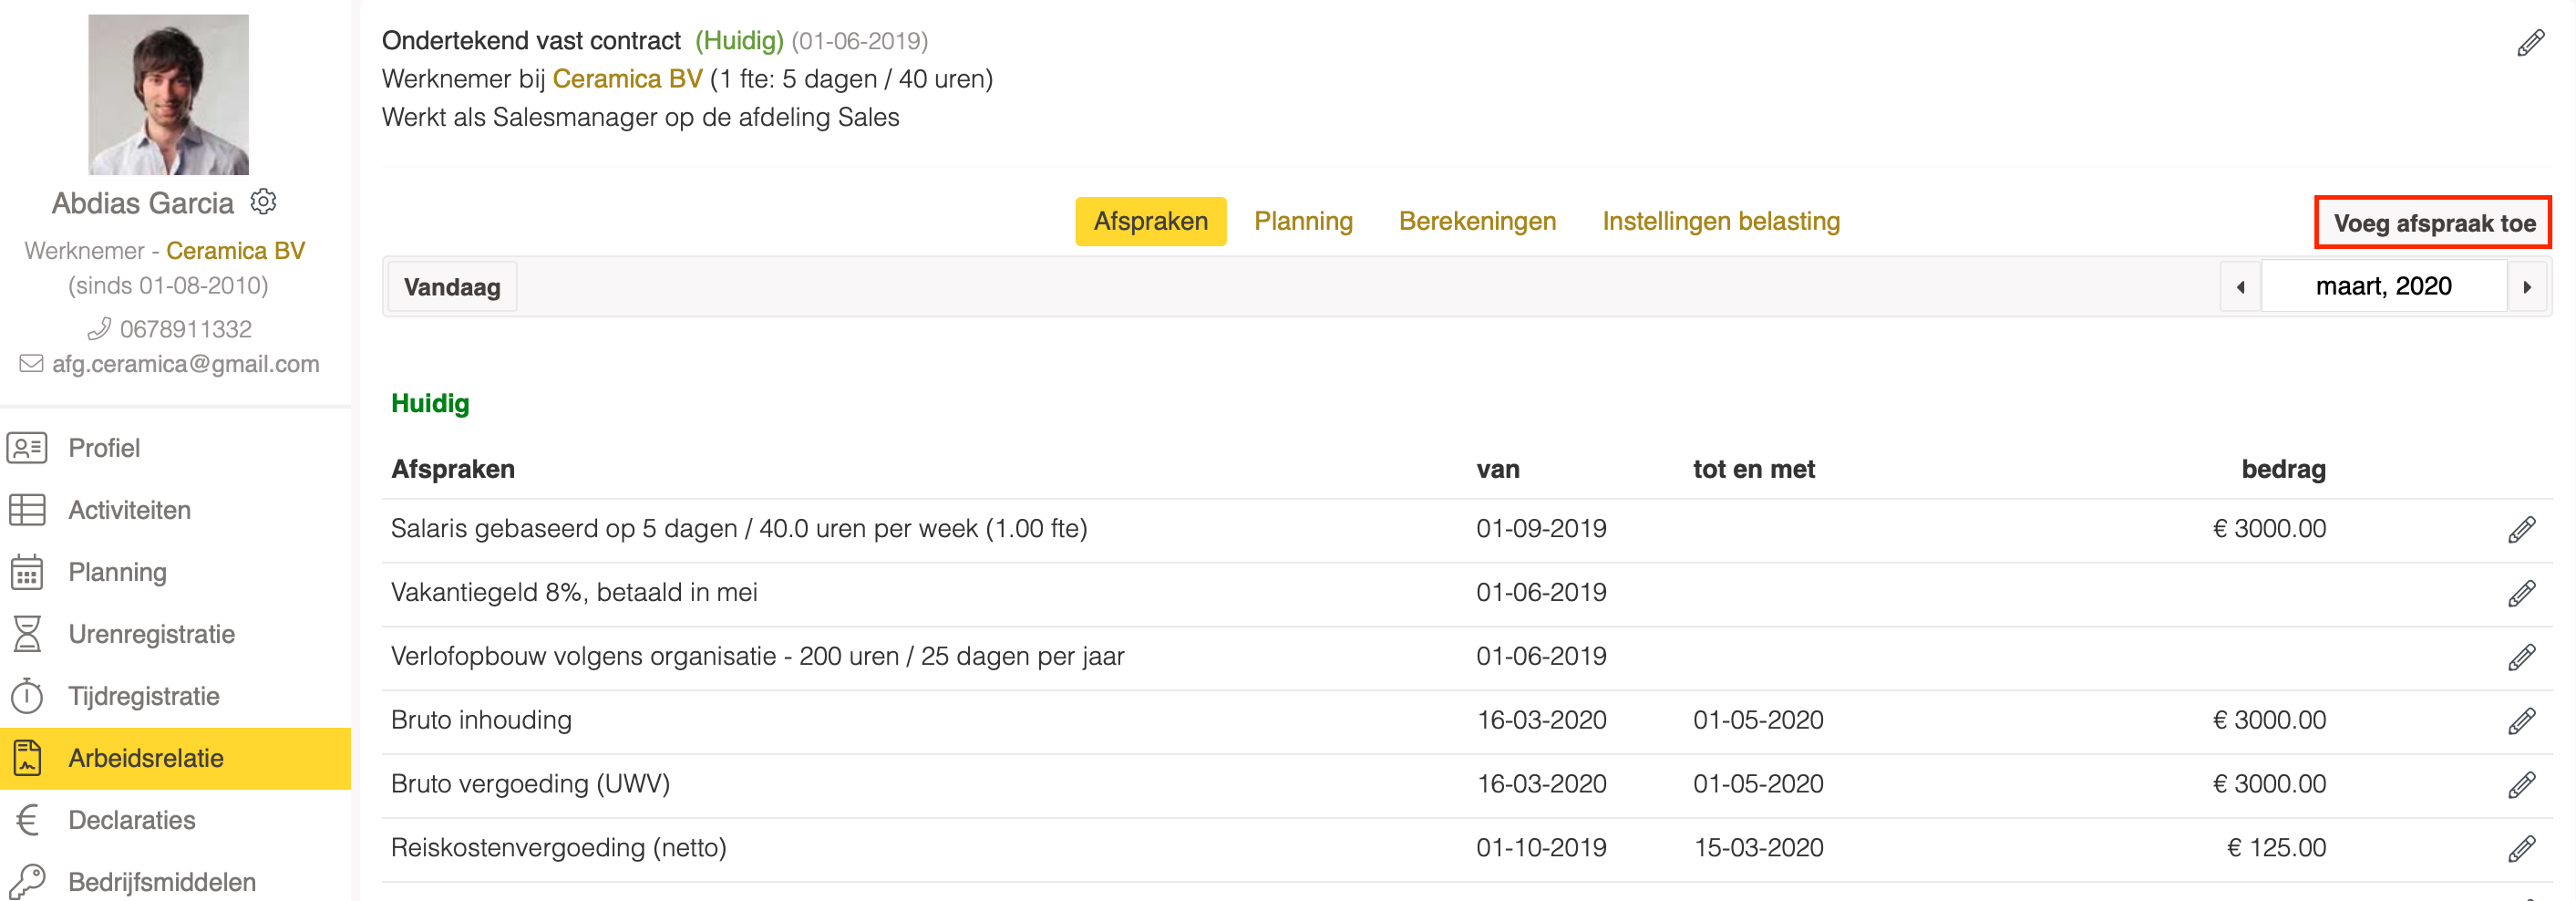The height and width of the screenshot is (901, 2576).
Task: Go to next month arrow
Action: click(x=2527, y=287)
